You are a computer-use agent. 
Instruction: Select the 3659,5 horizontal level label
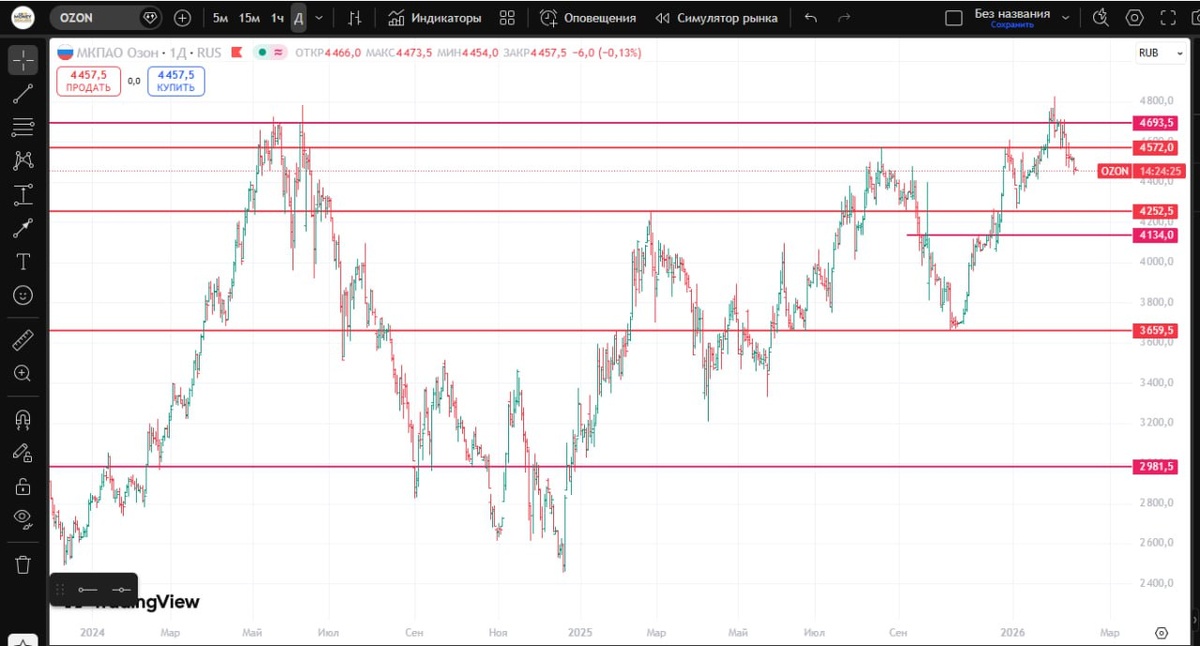click(x=1155, y=330)
